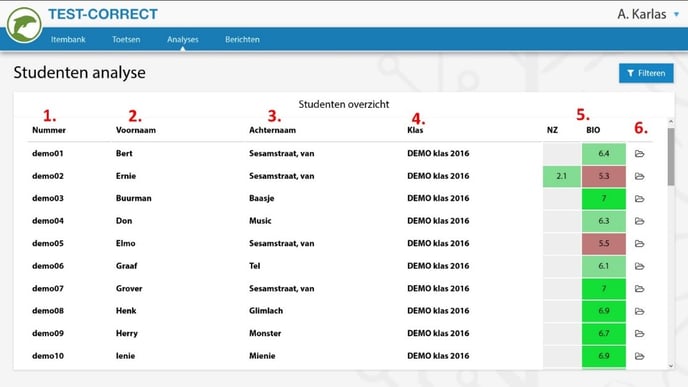Click DEMO klas 2016 in demo03 row

point(438,198)
